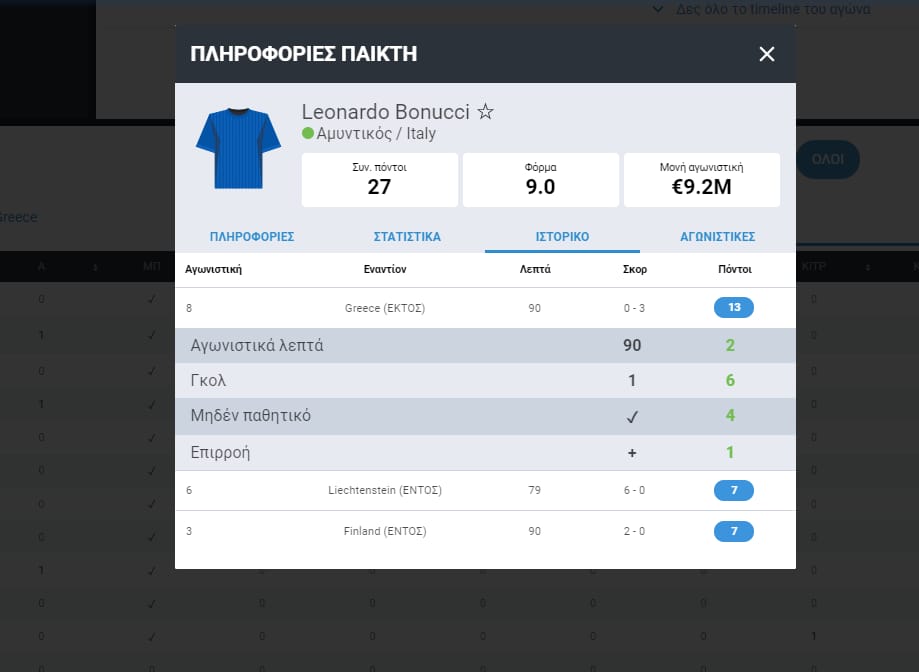
Task: Click the Λεπτά column header
Action: point(535,270)
